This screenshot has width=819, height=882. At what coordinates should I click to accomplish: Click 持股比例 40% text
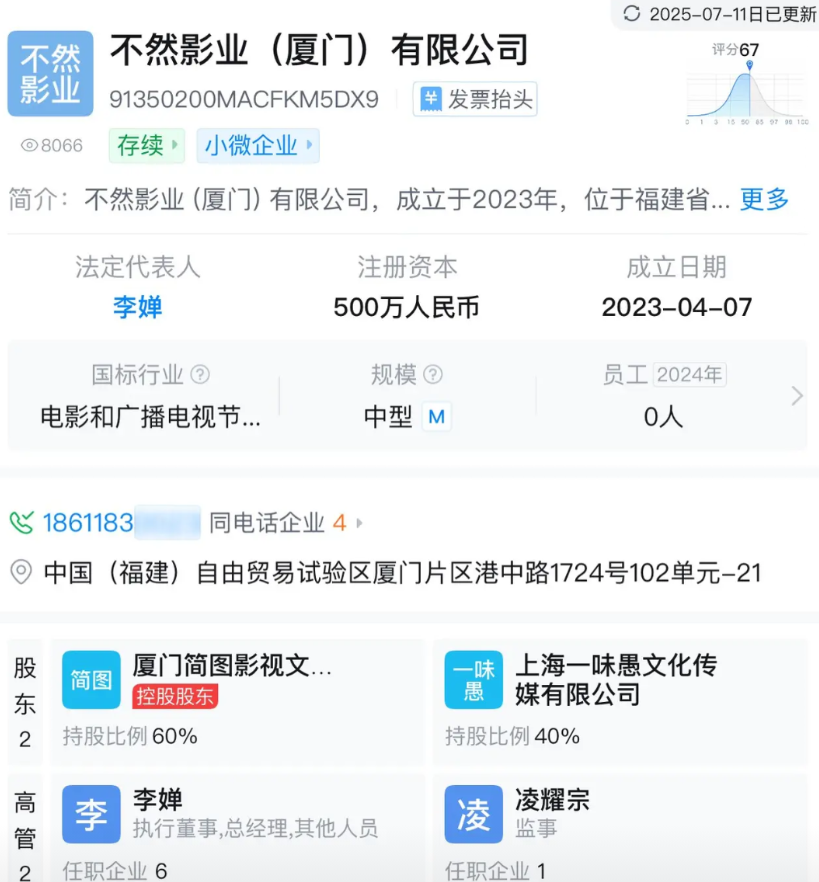[x=512, y=736]
